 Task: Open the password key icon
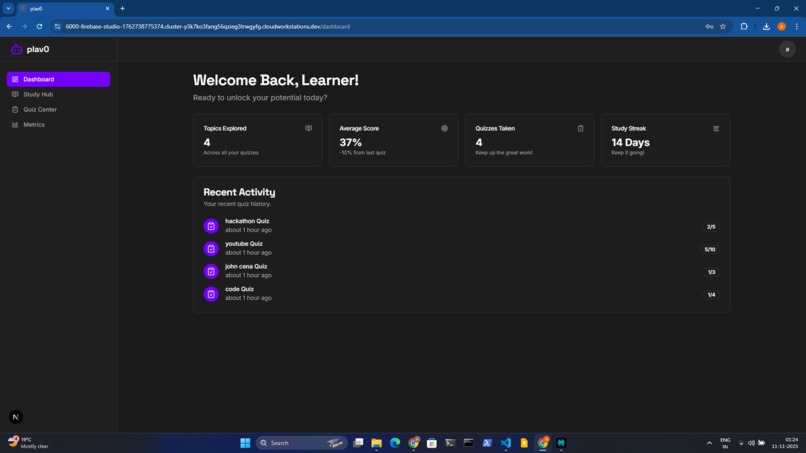coord(709,26)
